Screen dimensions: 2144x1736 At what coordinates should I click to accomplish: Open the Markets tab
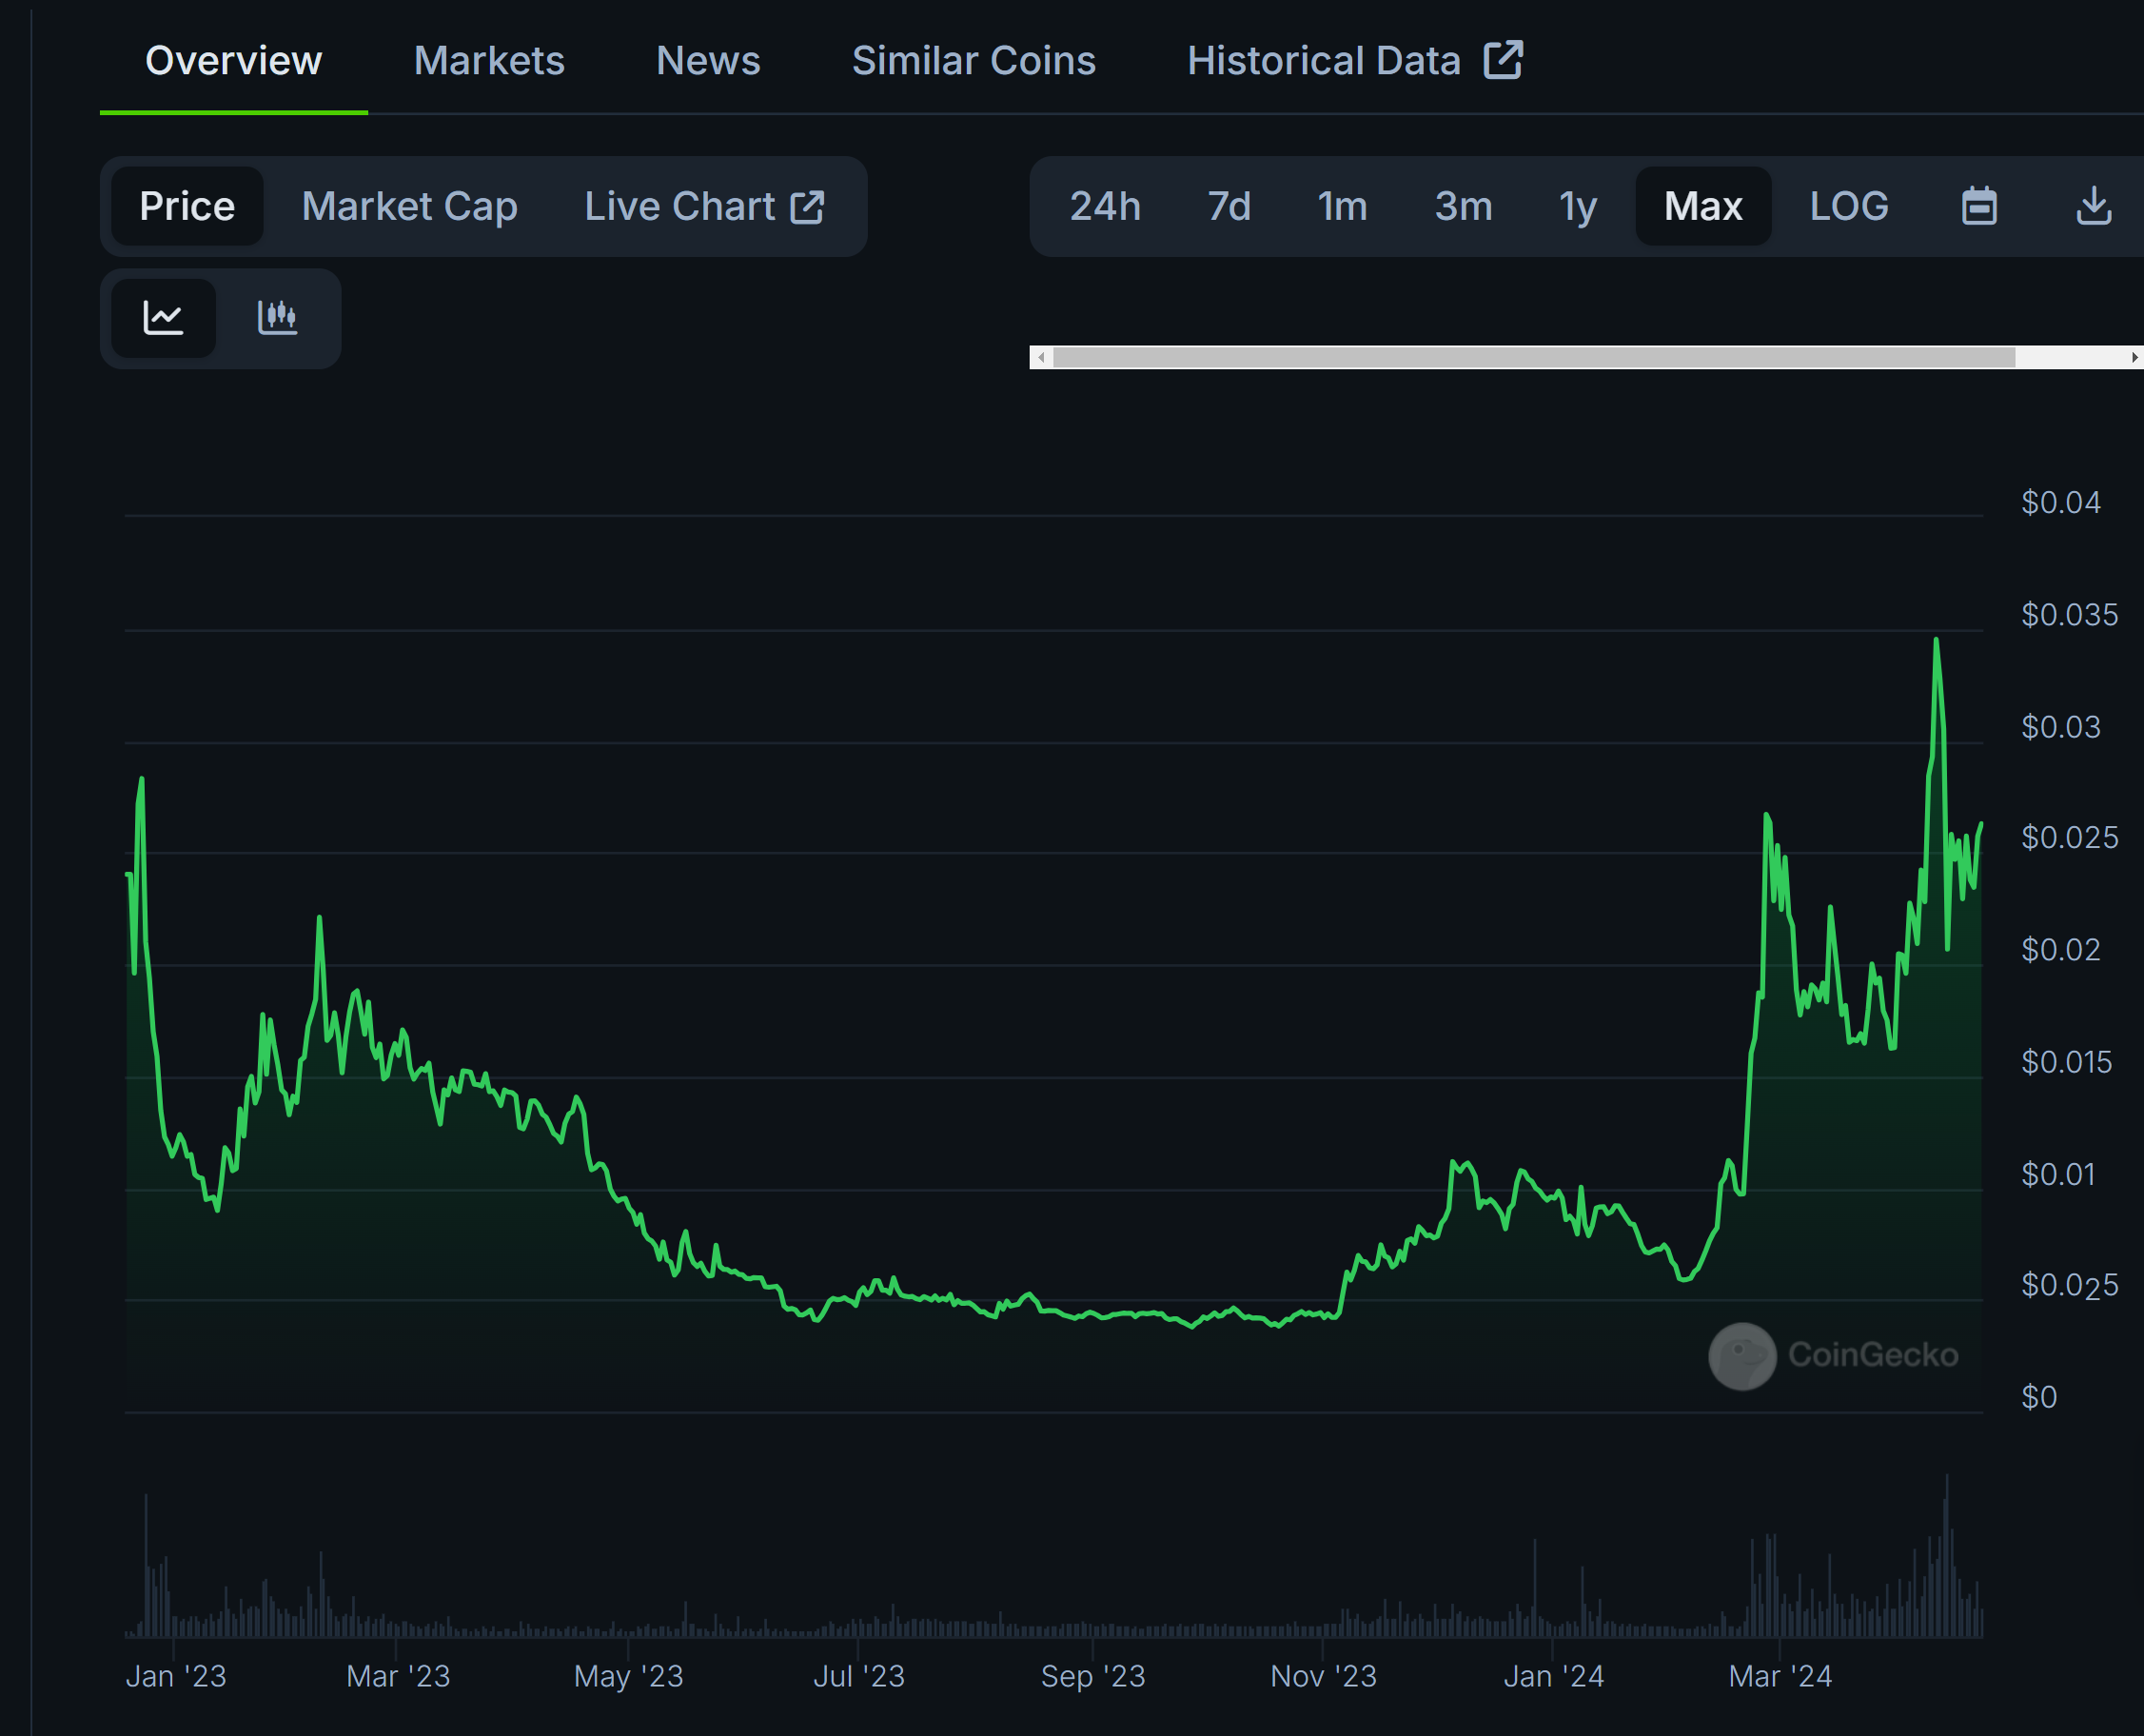pyautogui.click(x=489, y=61)
